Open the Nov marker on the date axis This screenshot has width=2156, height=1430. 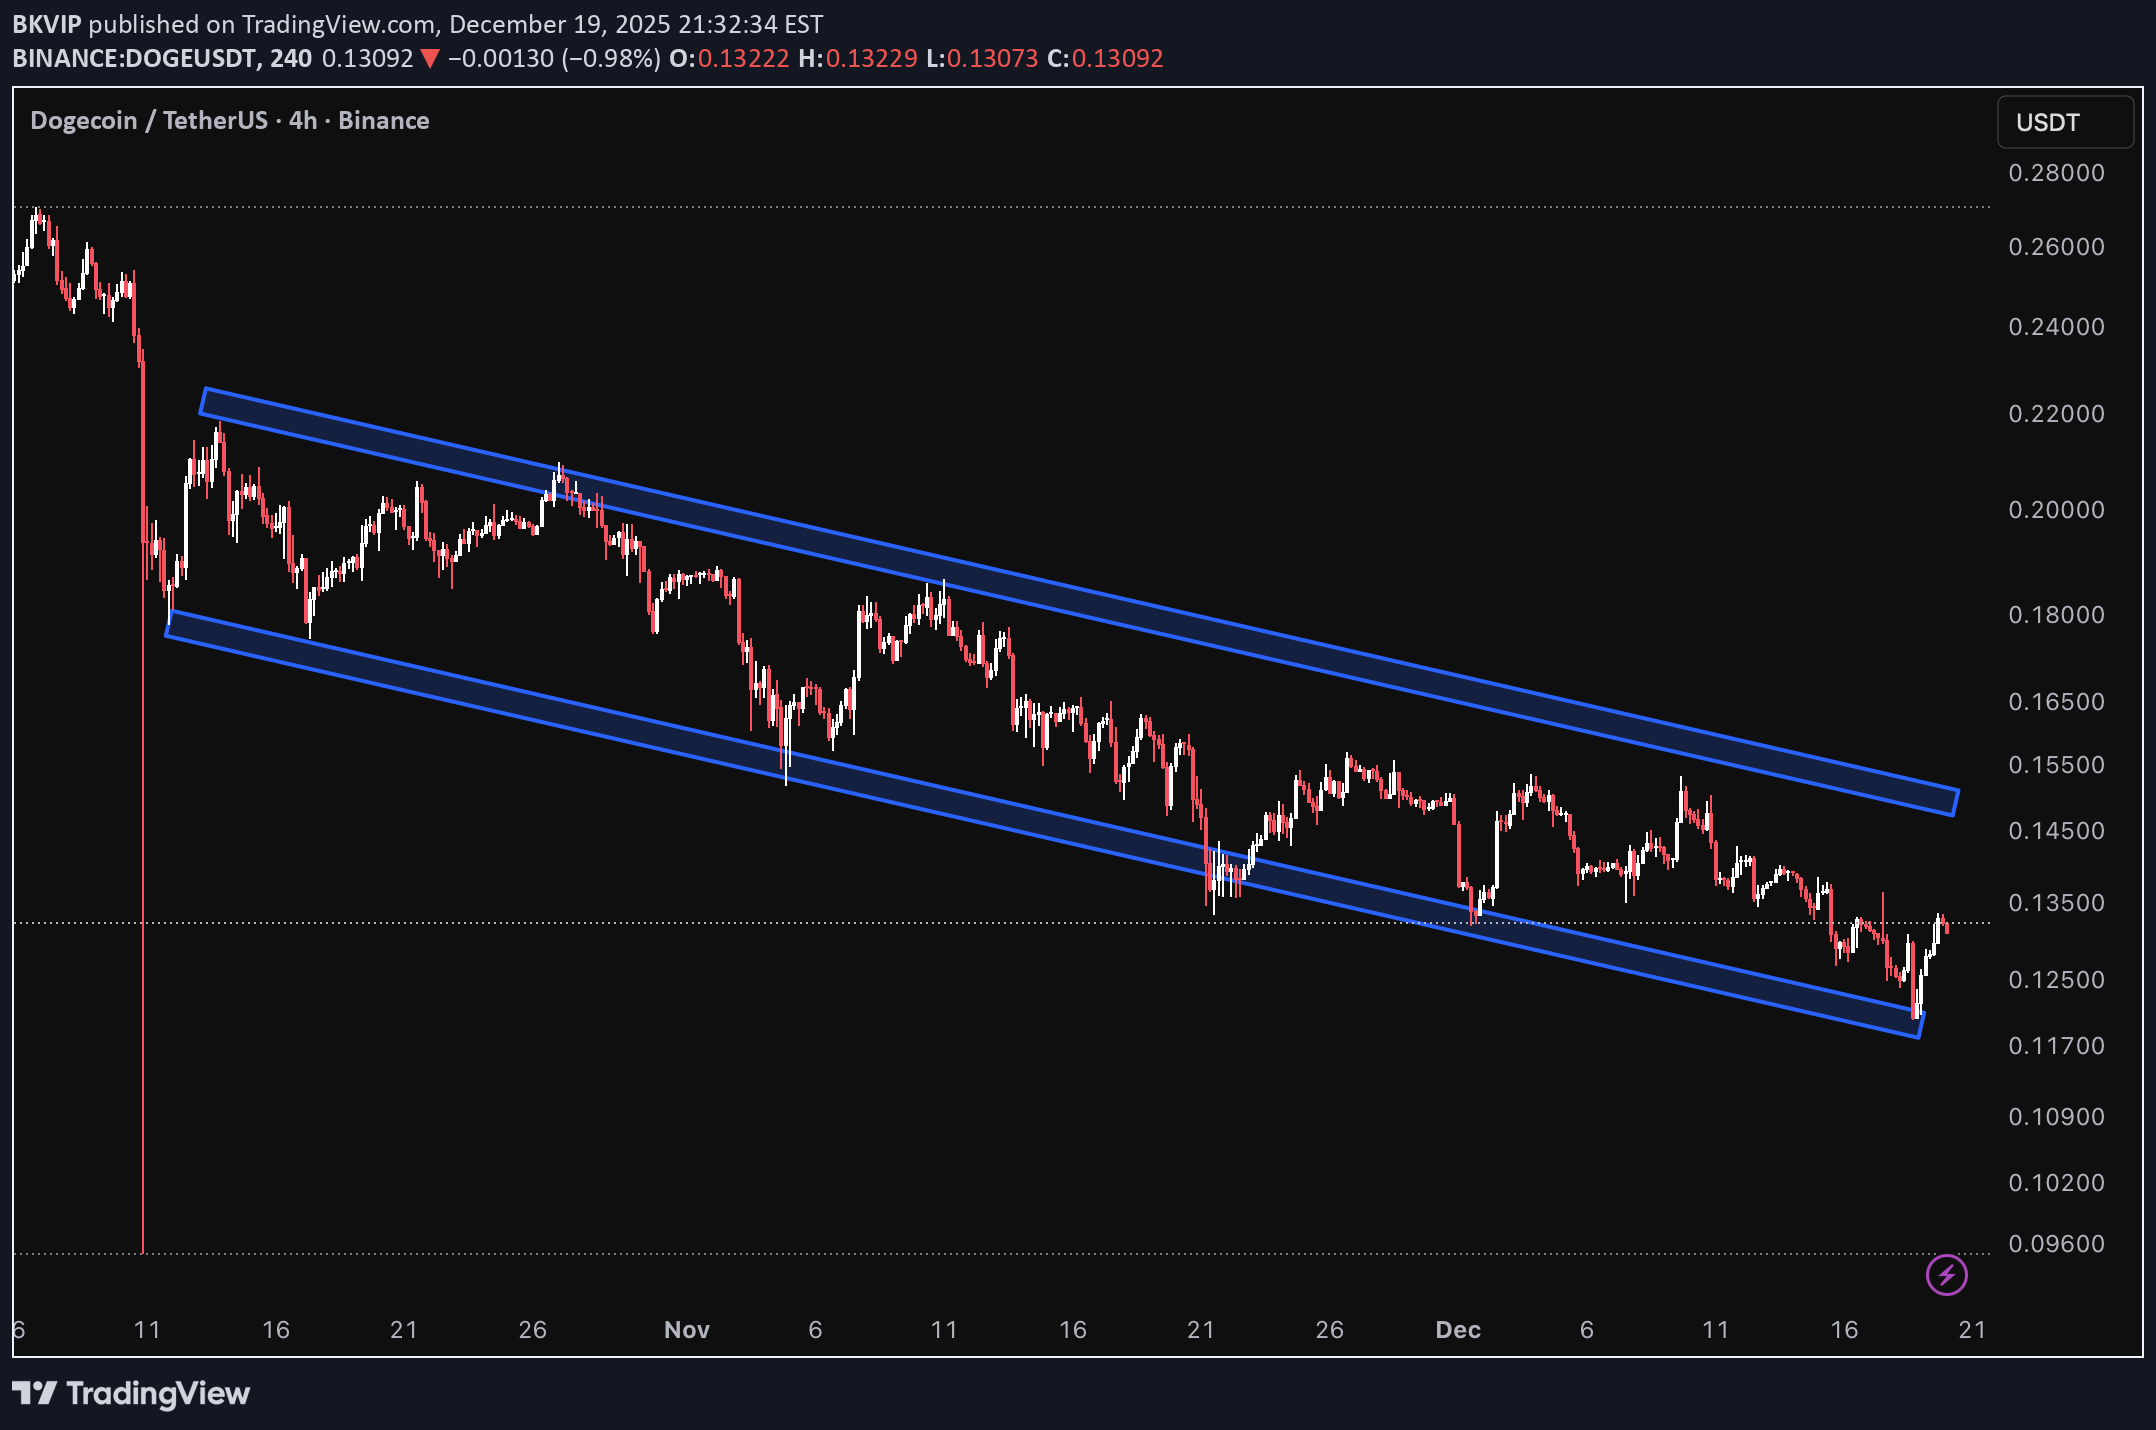tap(687, 1330)
